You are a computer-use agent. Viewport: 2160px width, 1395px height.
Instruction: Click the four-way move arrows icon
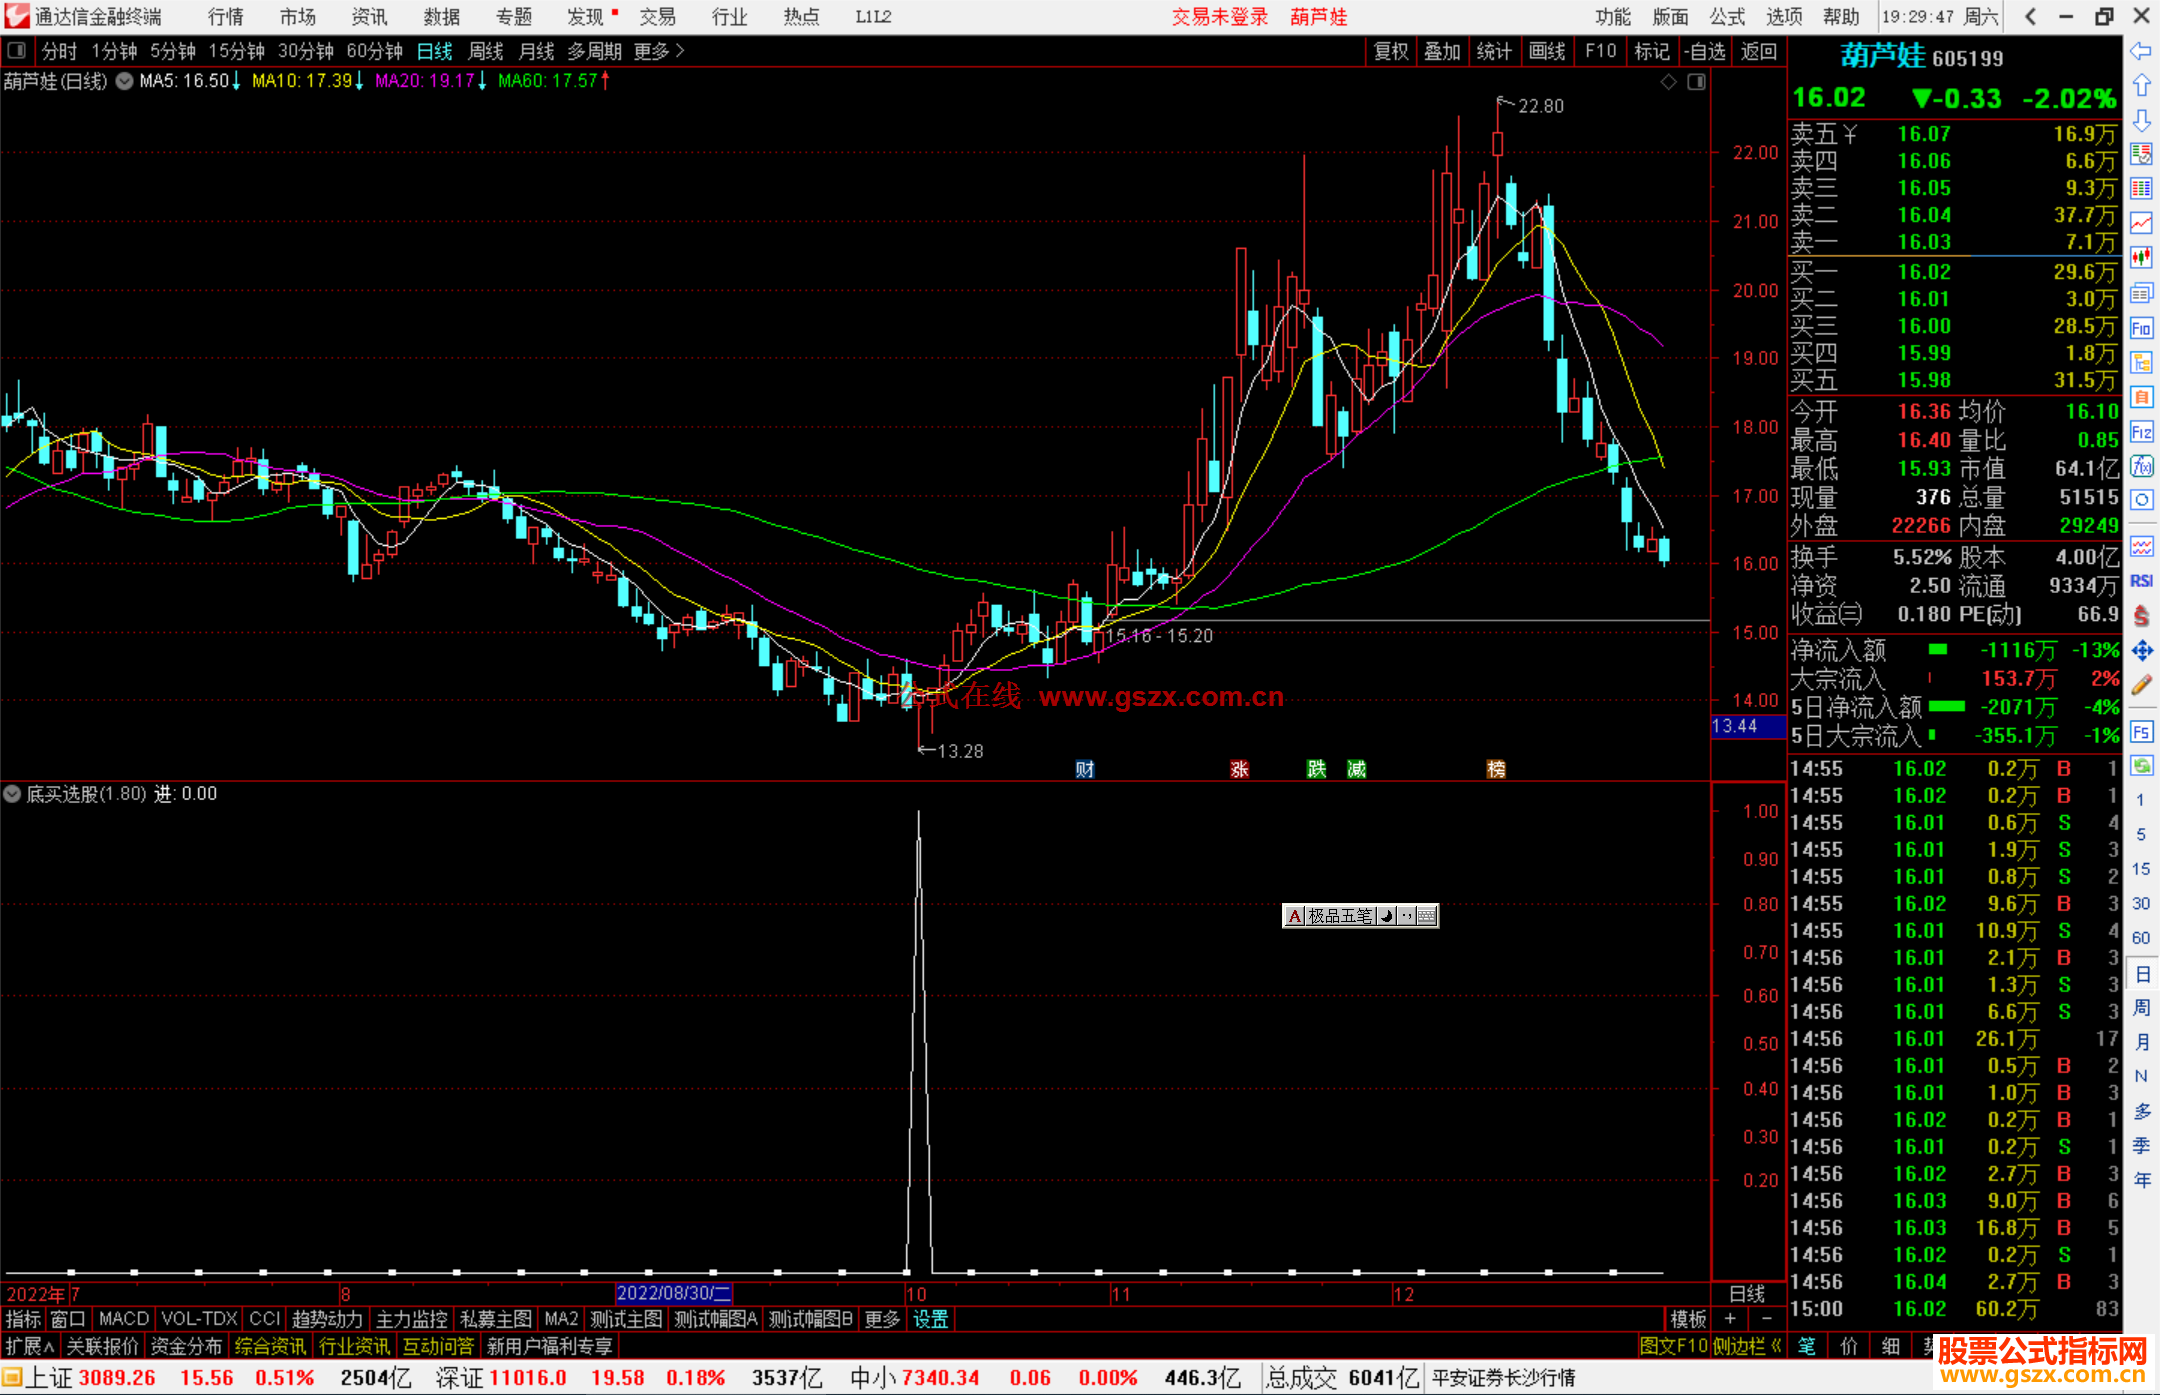click(x=2141, y=651)
